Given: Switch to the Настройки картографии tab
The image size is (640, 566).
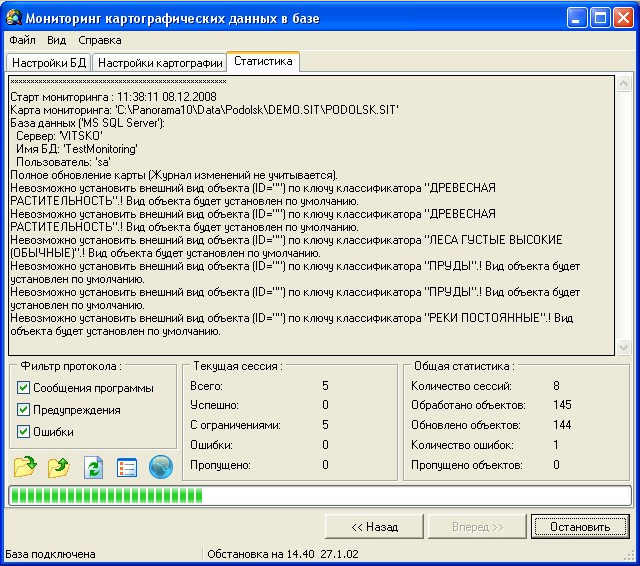Looking at the screenshot, I should 159,63.
